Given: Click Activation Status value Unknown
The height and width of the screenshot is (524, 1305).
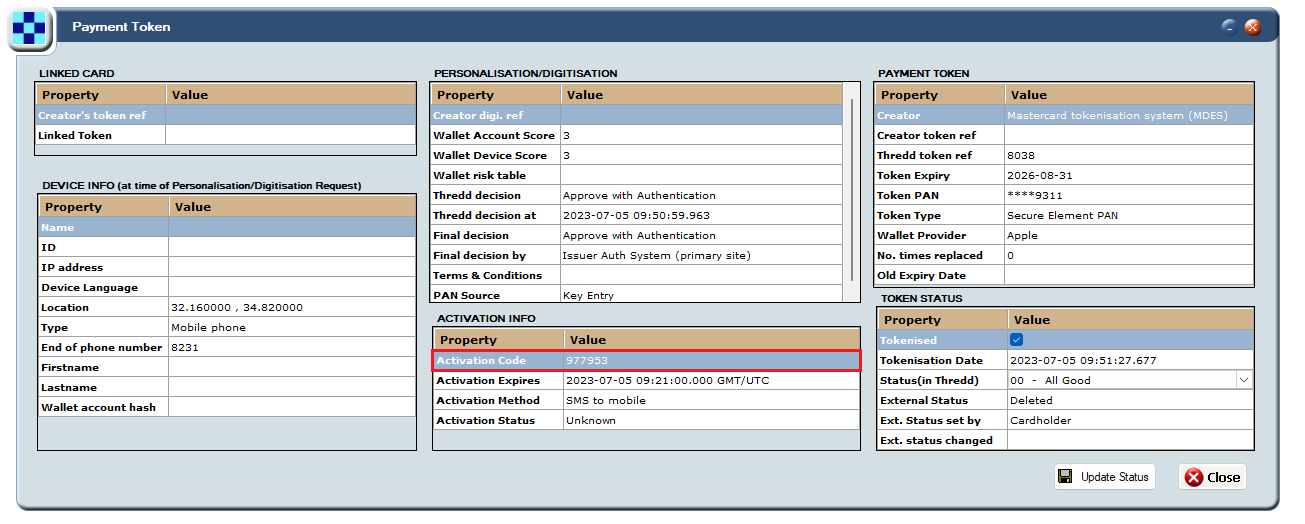Looking at the screenshot, I should coord(591,420).
